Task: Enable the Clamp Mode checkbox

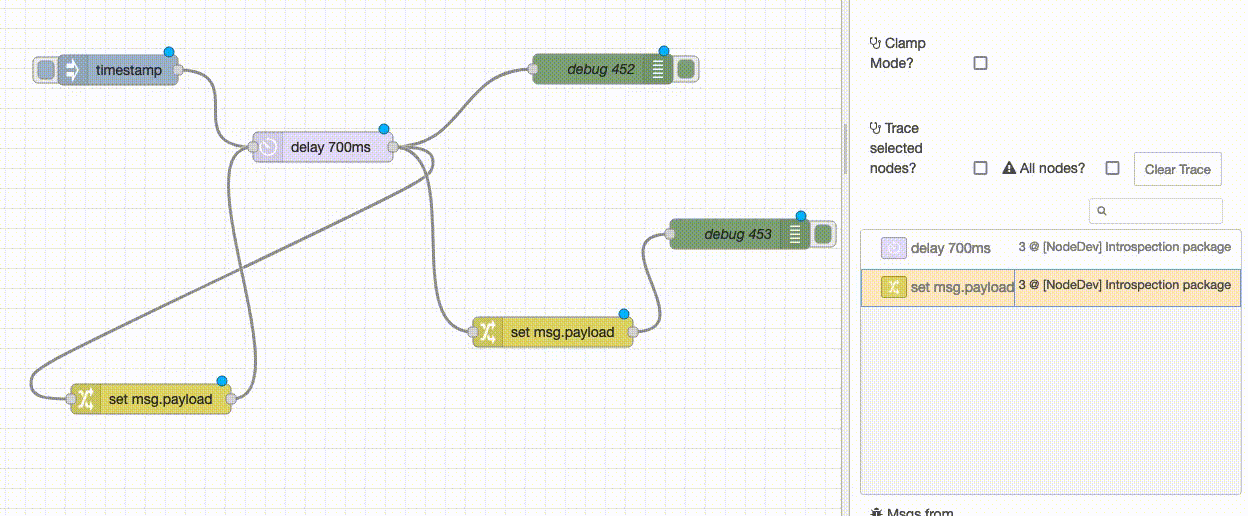Action: pos(980,63)
